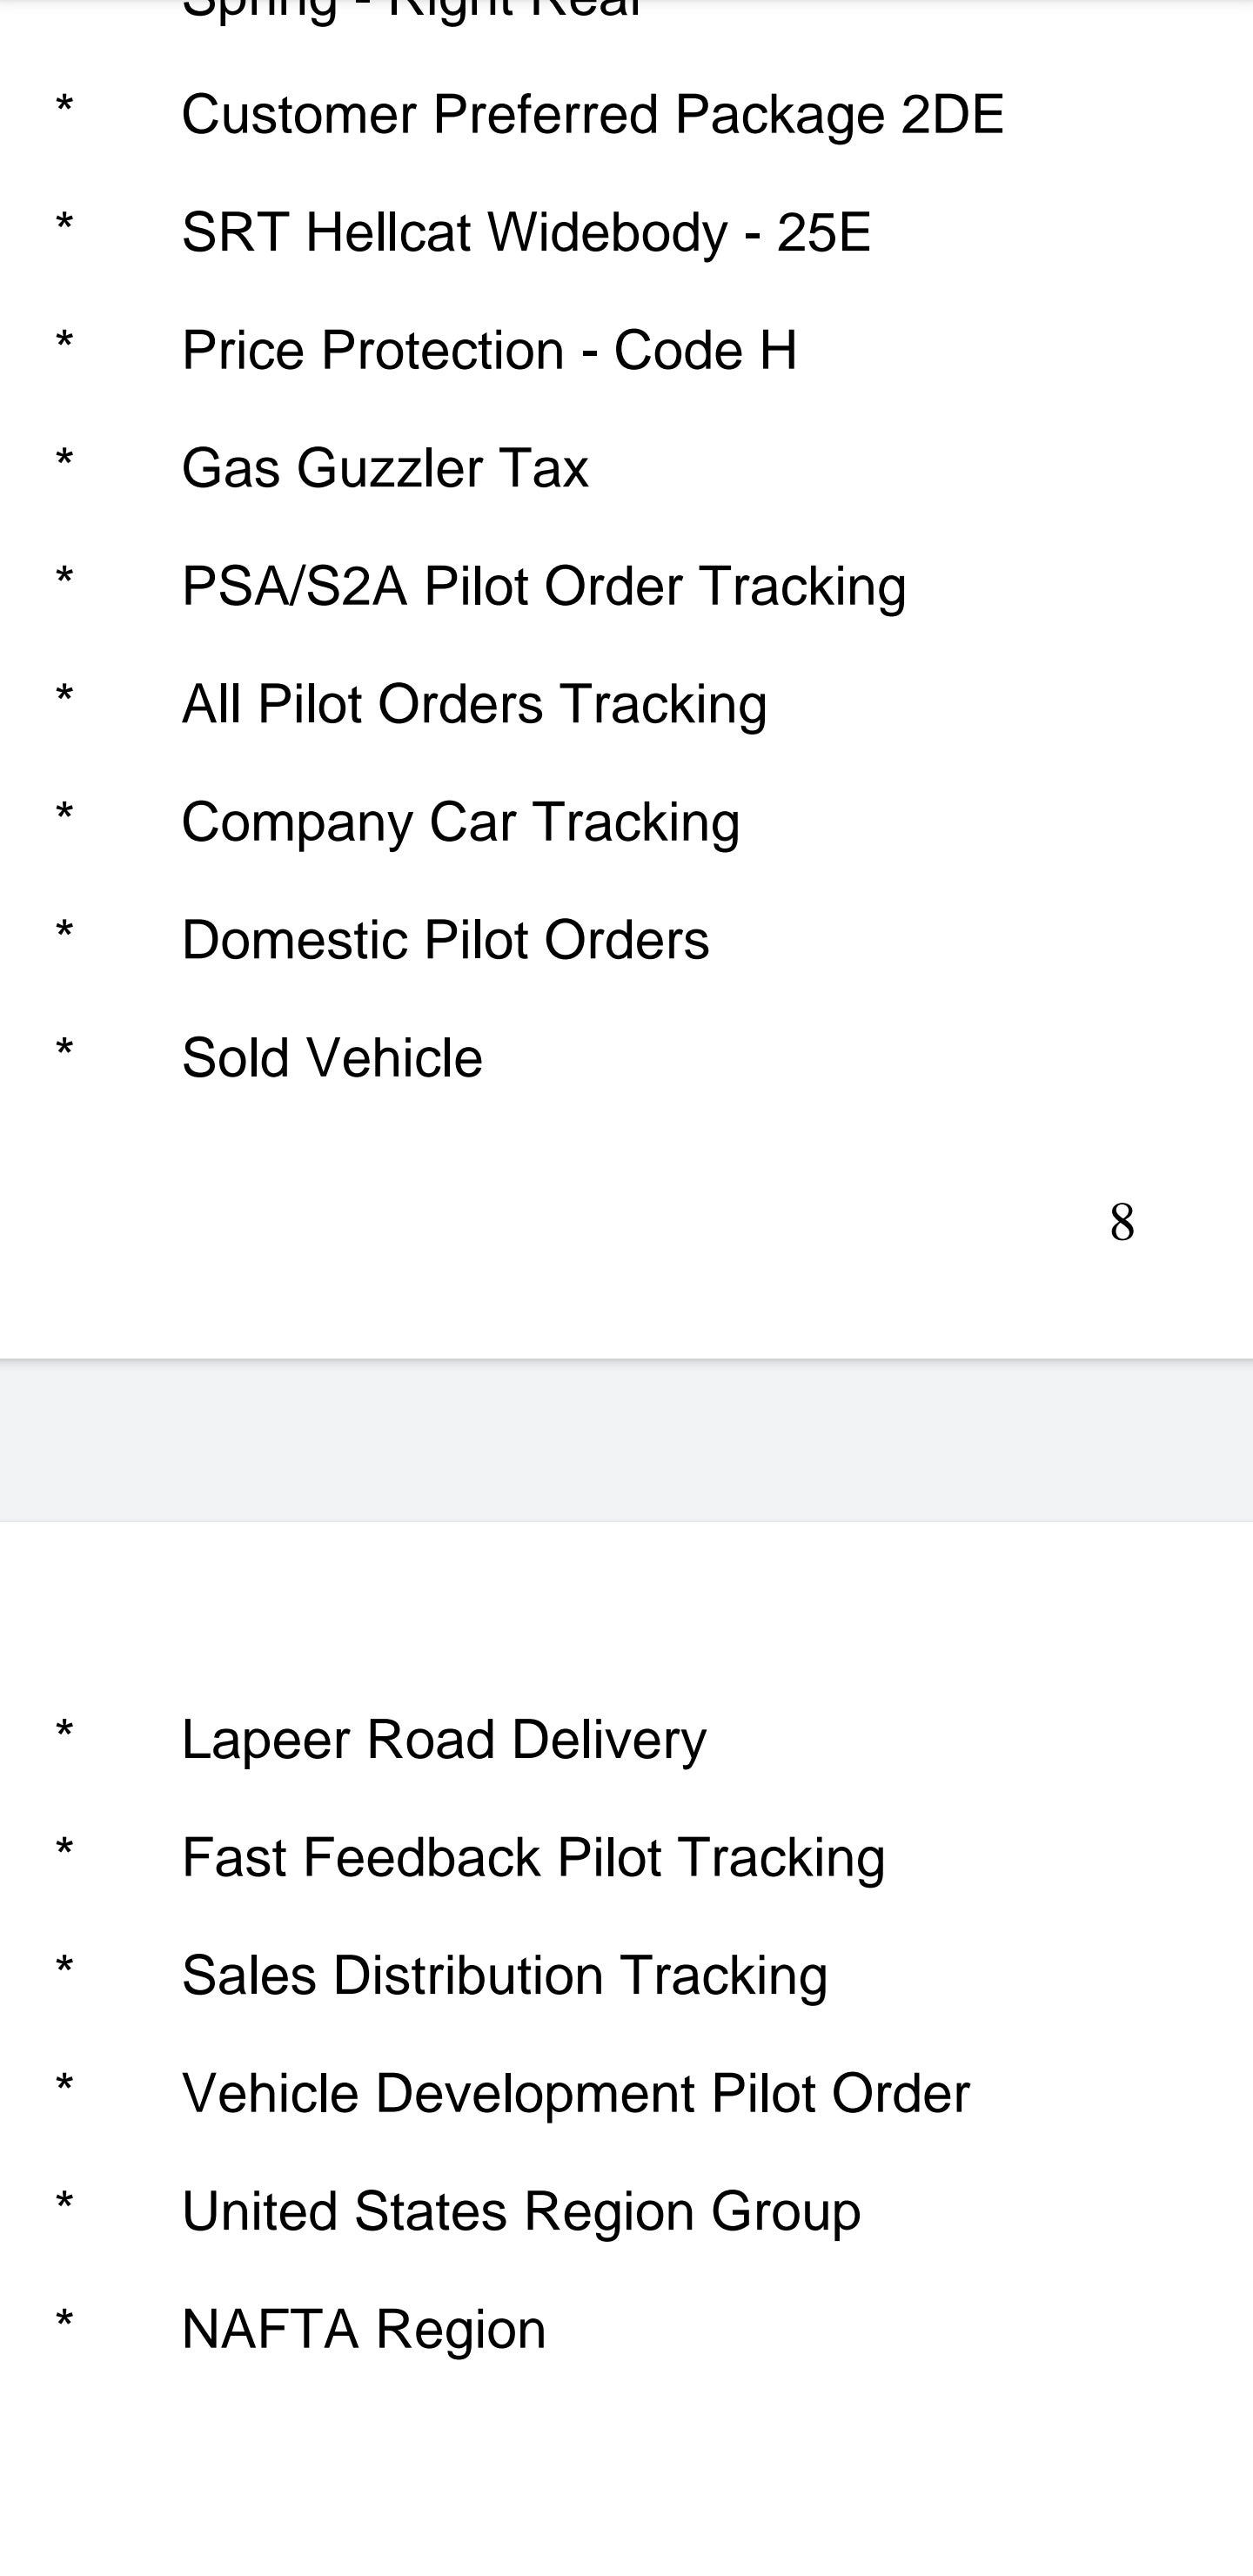Tap the 'Sales Distribution Tracking' entry
This screenshot has height=2576, width=1253.
tap(504, 1976)
